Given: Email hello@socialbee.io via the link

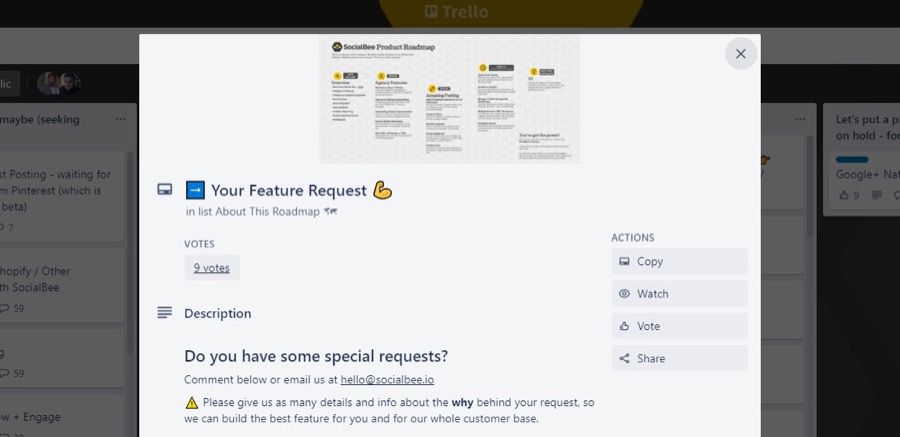Looking at the screenshot, I should click(x=387, y=380).
